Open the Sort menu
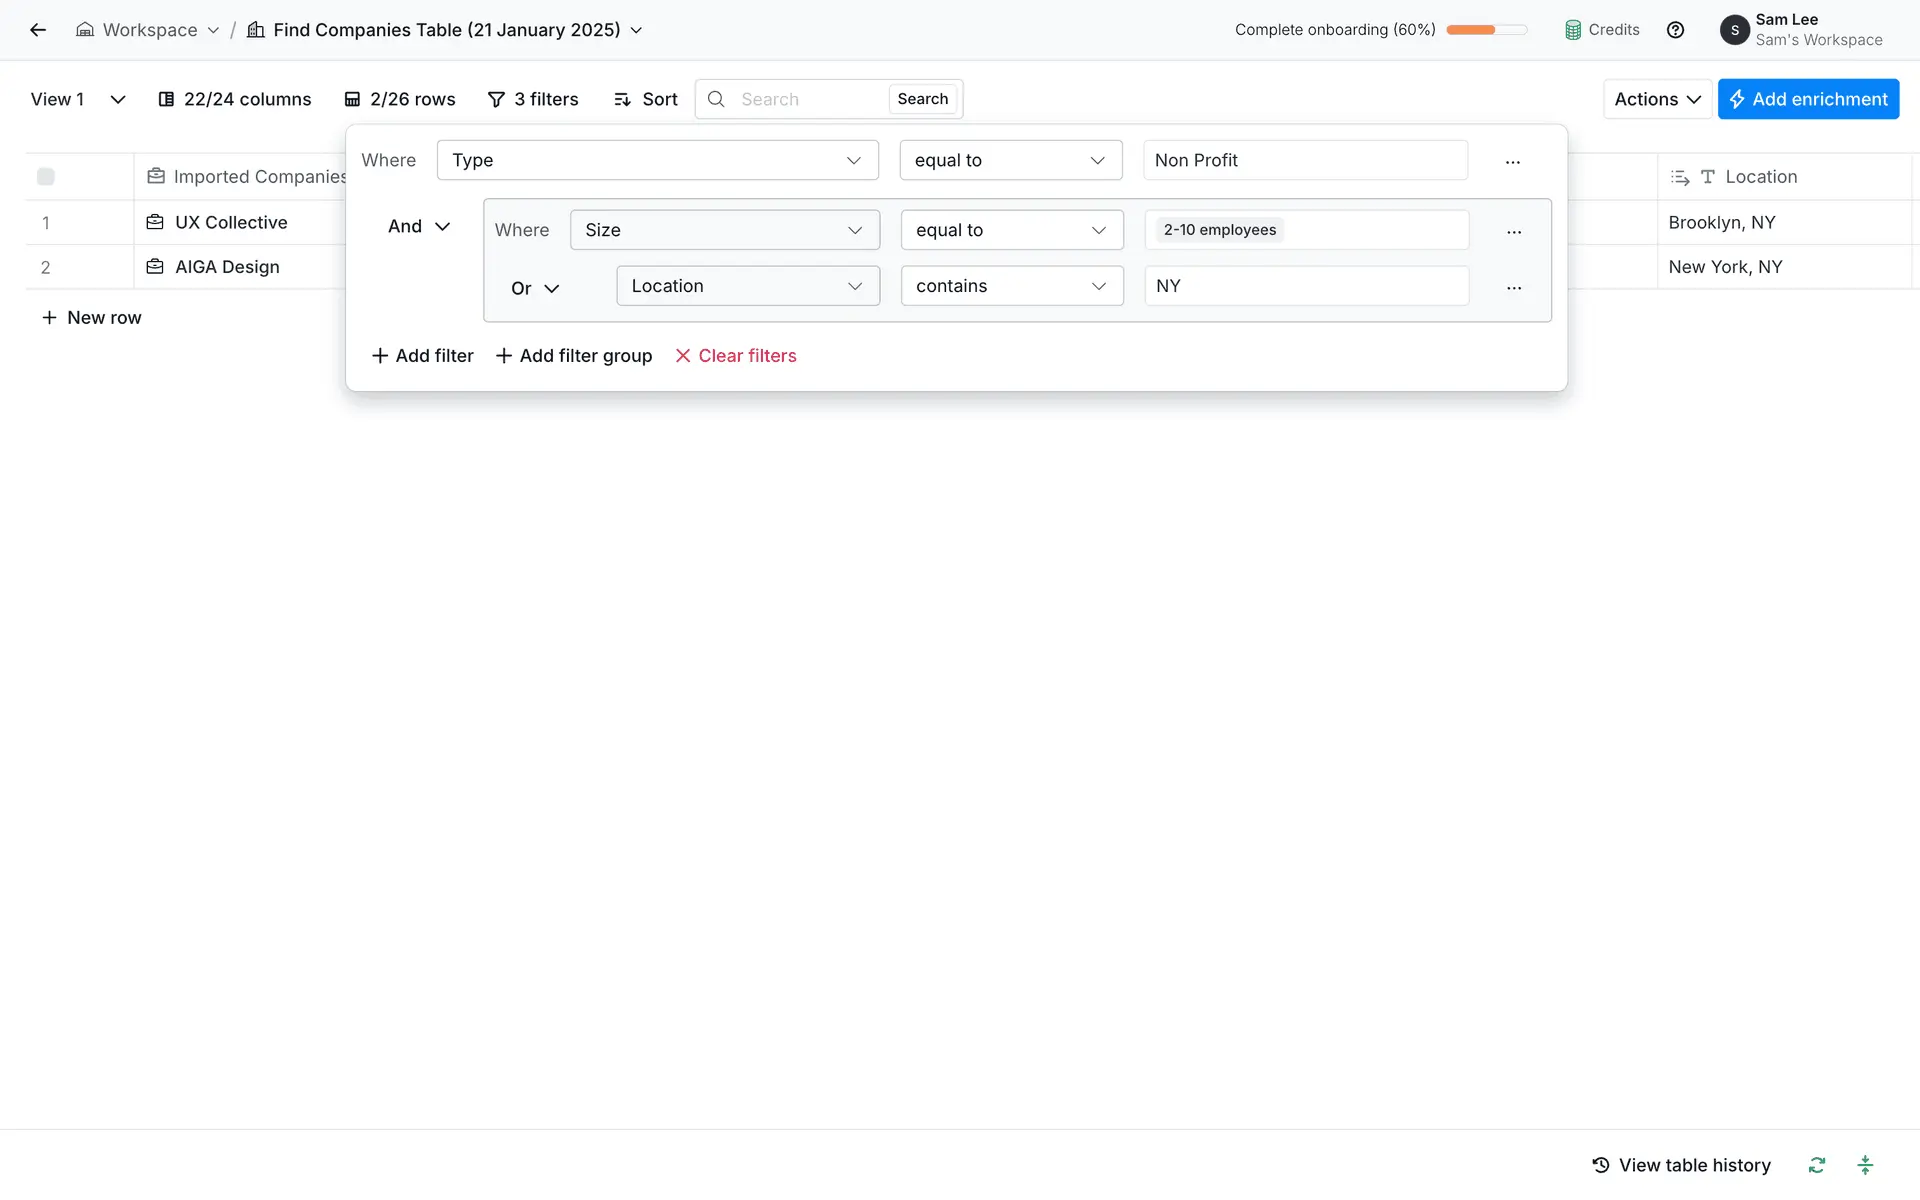This screenshot has width=1920, height=1200. (x=645, y=99)
